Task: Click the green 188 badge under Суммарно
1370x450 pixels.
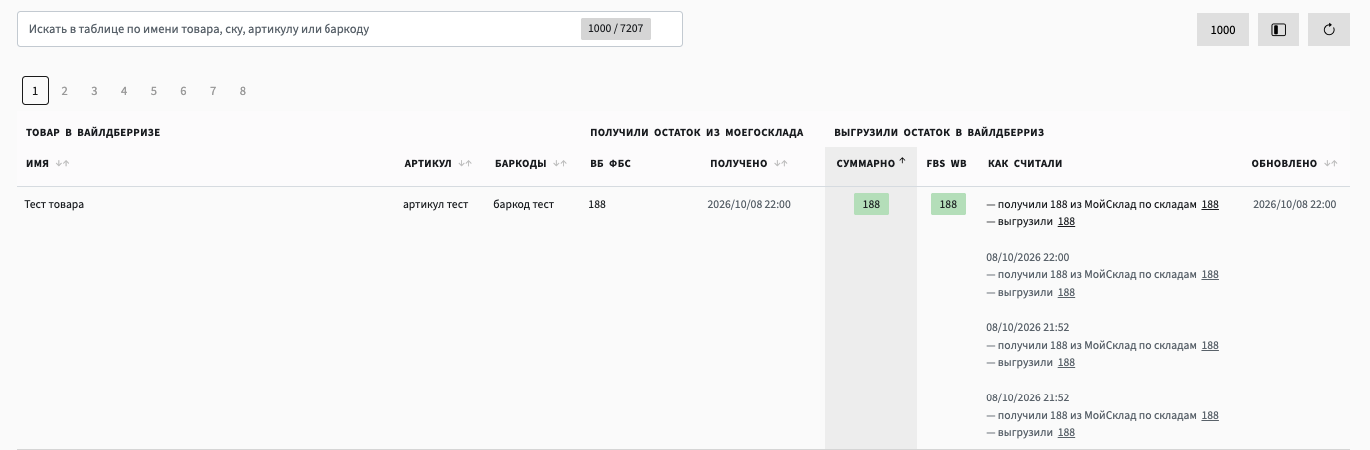Action: 871,204
